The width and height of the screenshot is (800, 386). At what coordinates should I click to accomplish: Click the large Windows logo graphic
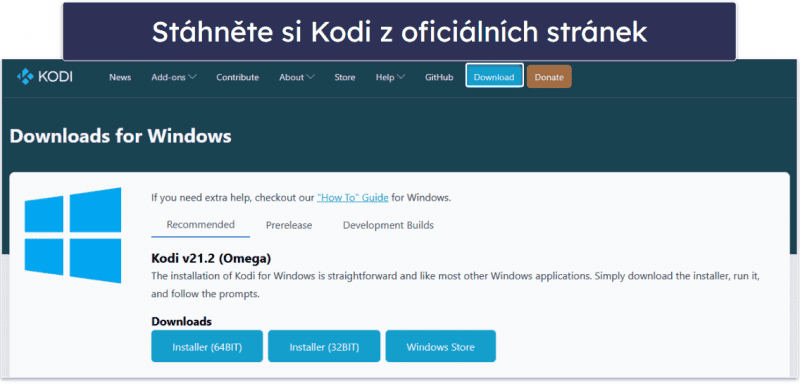click(x=73, y=235)
